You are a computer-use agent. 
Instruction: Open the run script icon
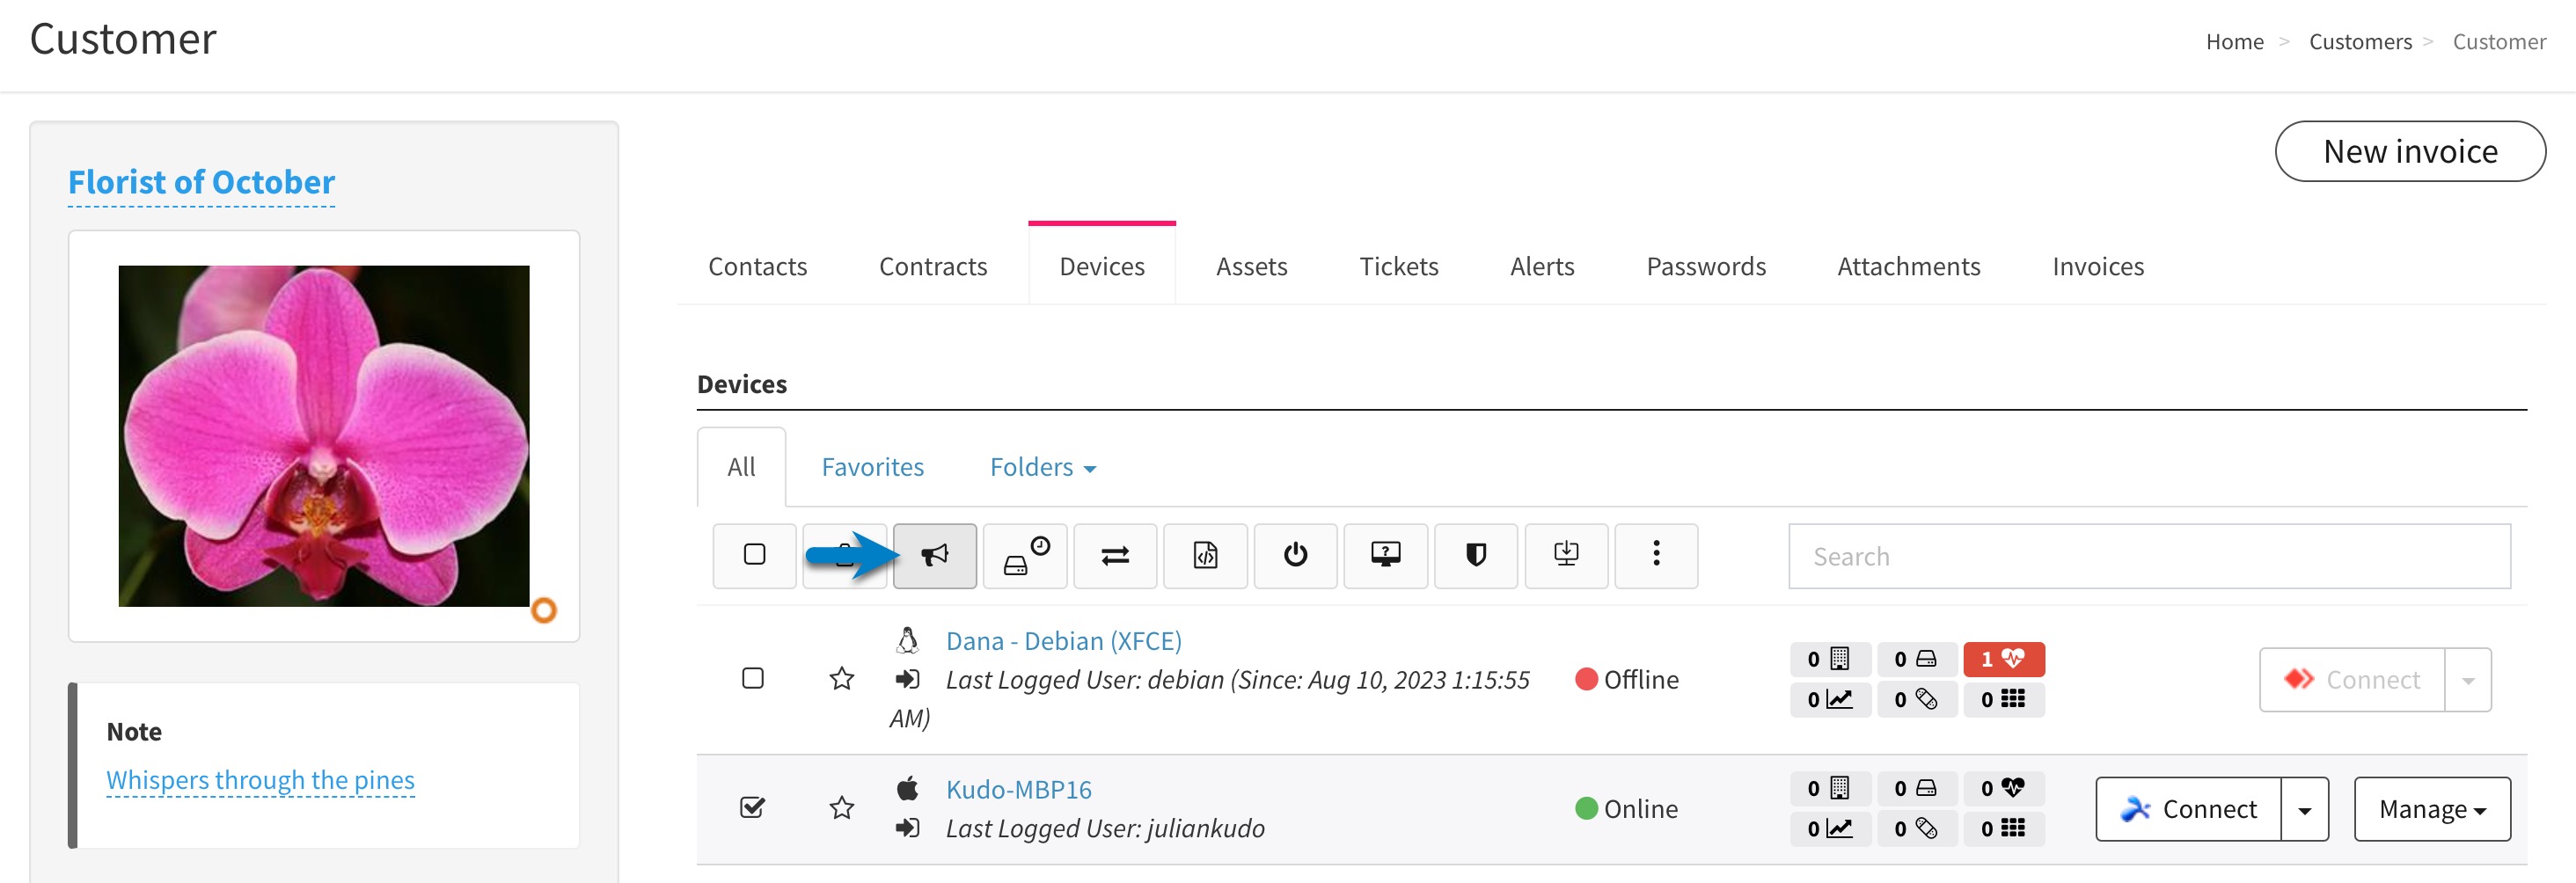(1205, 556)
